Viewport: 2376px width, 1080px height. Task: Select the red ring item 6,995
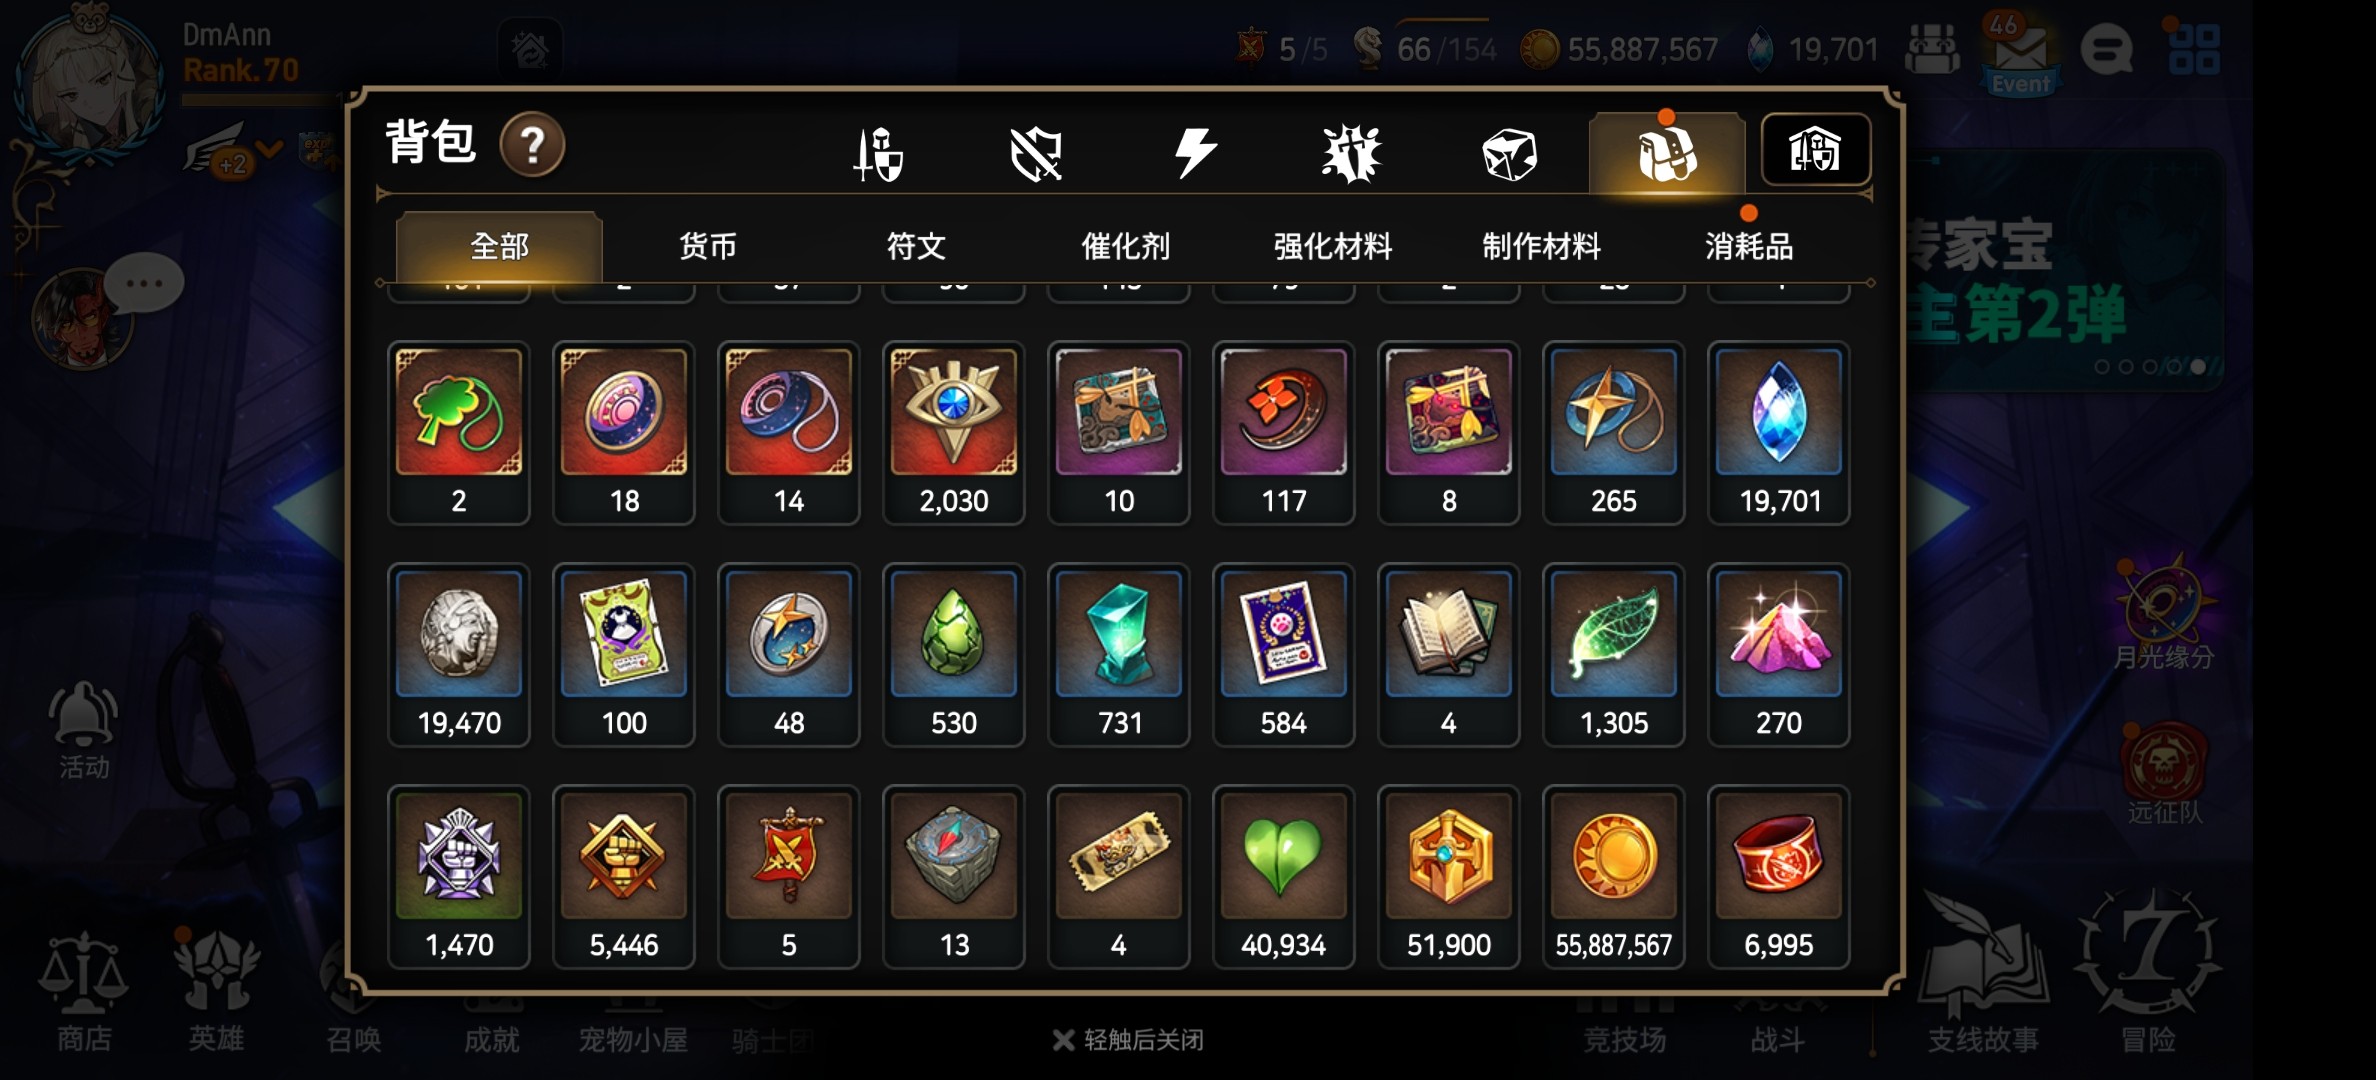(x=1779, y=877)
